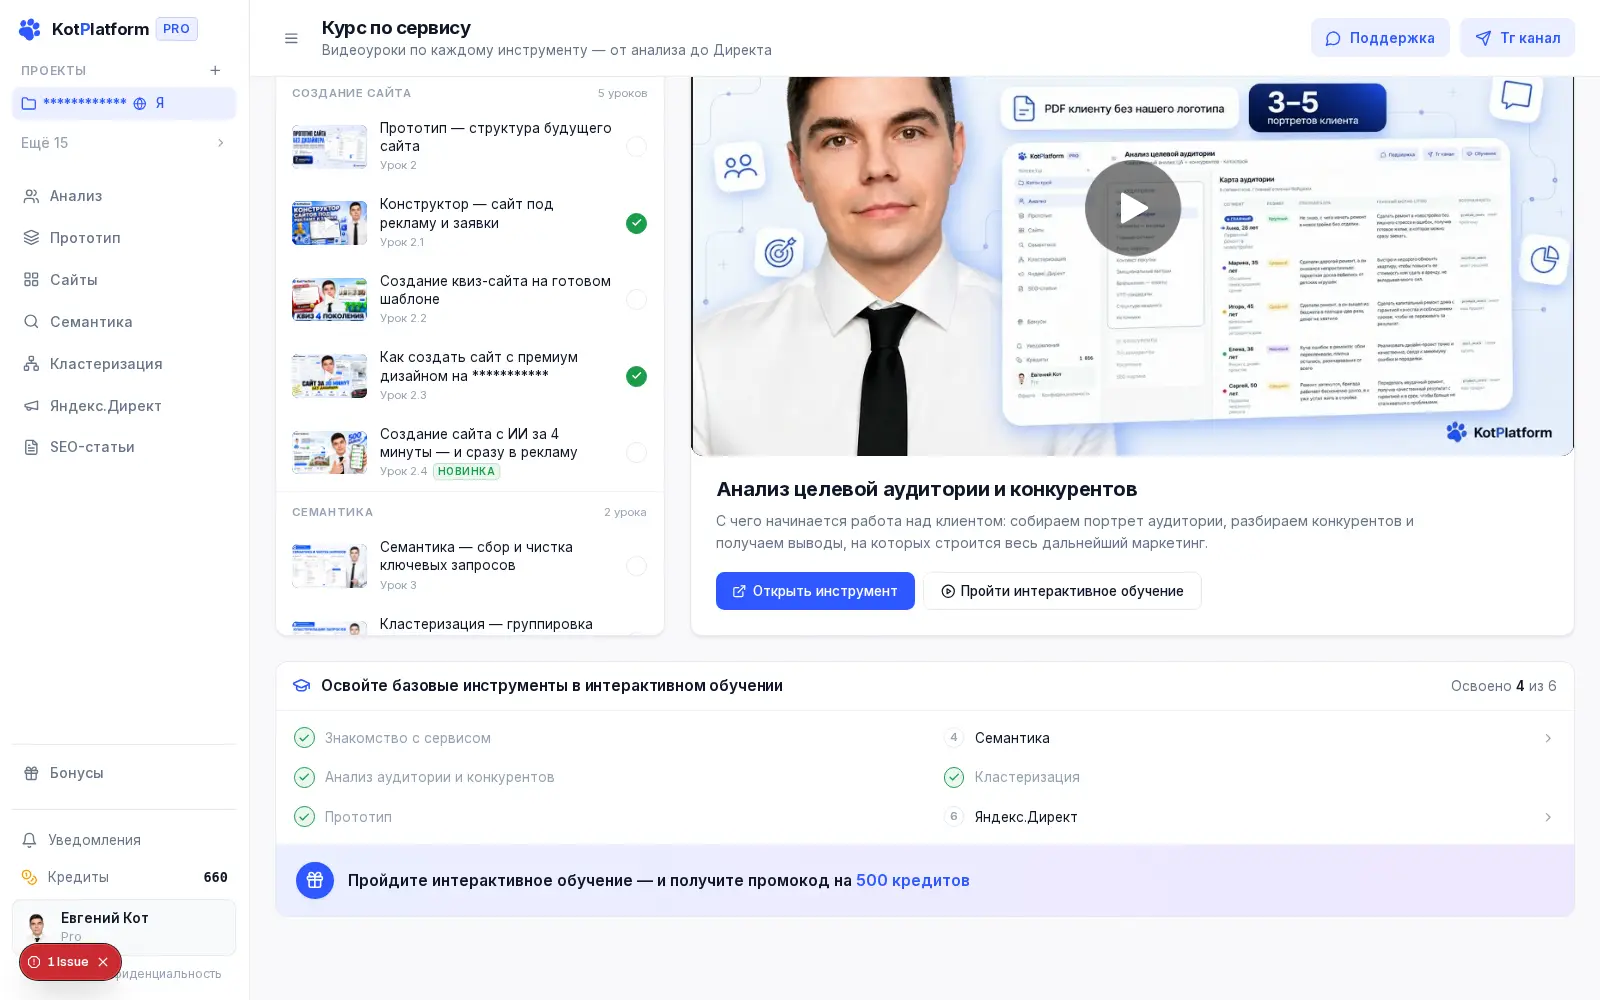Open Сайты in the sidebar
This screenshot has width=1600, height=1000.
124,280
